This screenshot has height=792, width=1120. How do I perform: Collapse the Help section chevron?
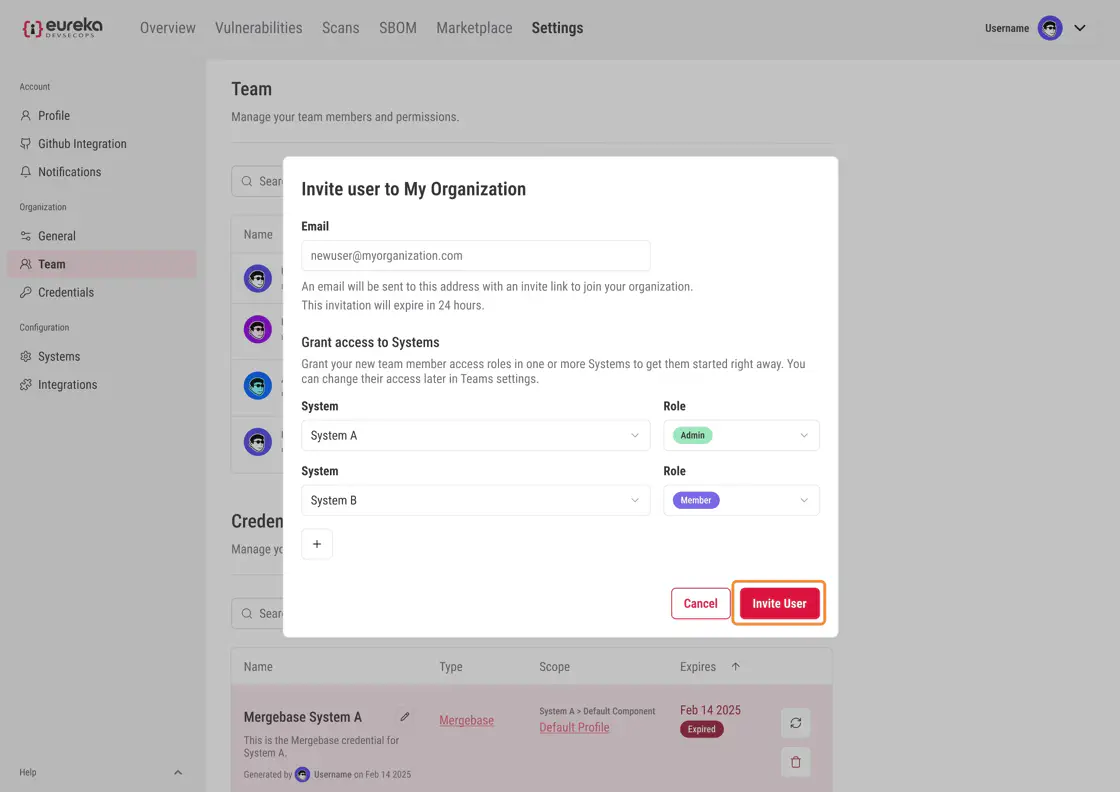(x=178, y=772)
